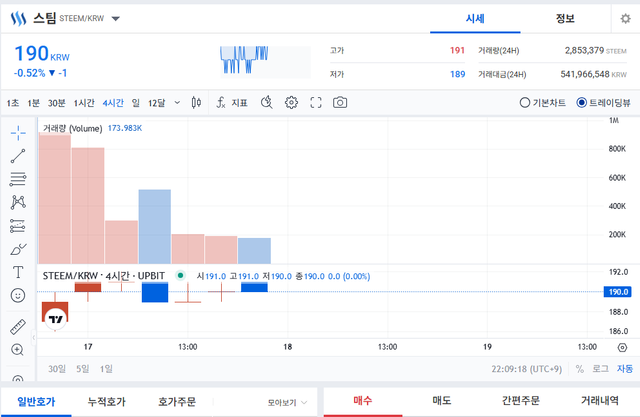Open chart settings gear in toolbar
This screenshot has height=417, width=640.
pos(291,102)
